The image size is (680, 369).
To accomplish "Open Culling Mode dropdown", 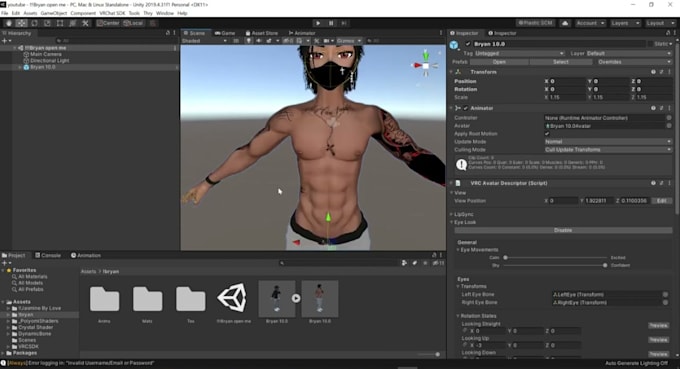I will (x=608, y=150).
